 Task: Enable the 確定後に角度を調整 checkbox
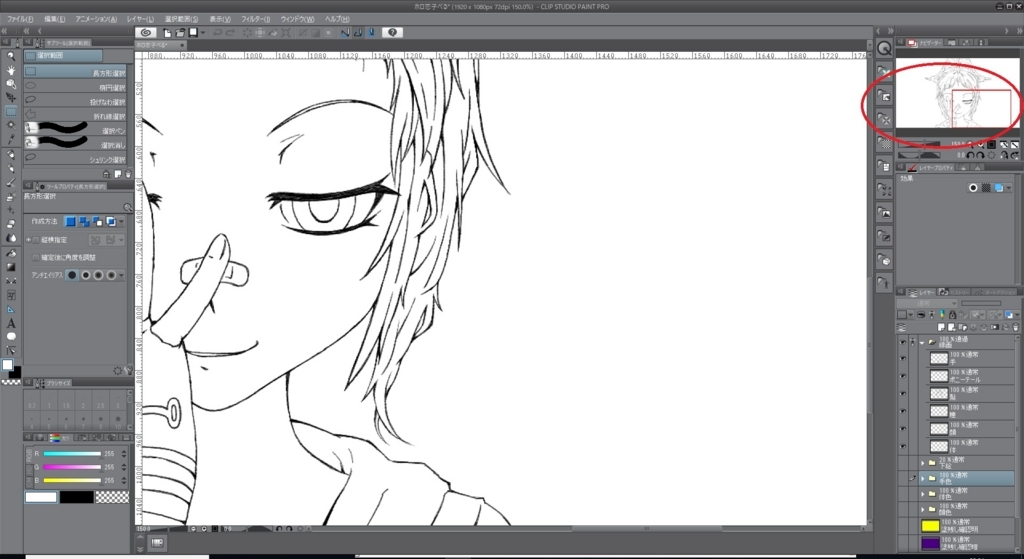36,257
